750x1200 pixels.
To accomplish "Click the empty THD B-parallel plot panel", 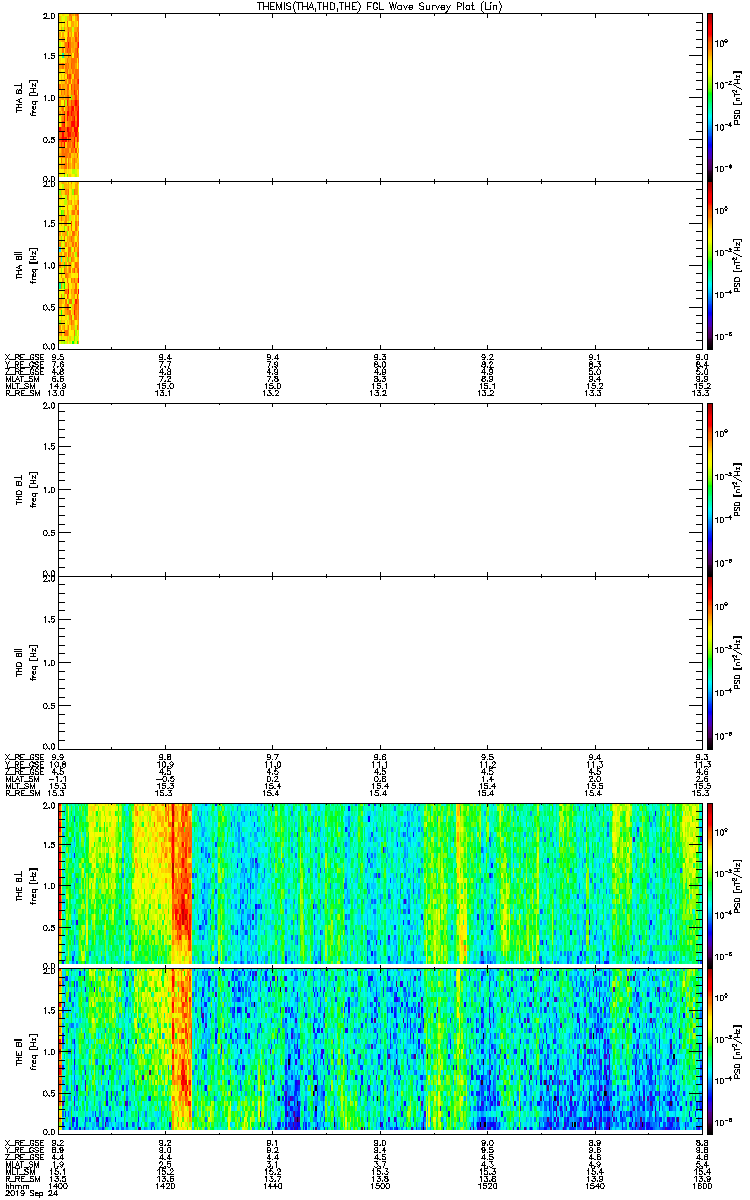I will pyautogui.click(x=380, y=661).
